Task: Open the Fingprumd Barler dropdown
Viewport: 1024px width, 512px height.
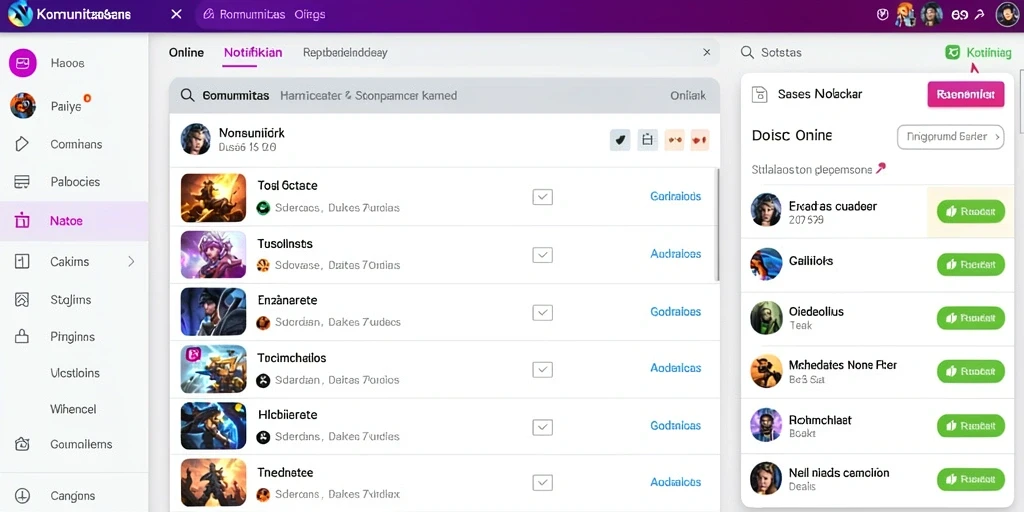Action: point(950,137)
